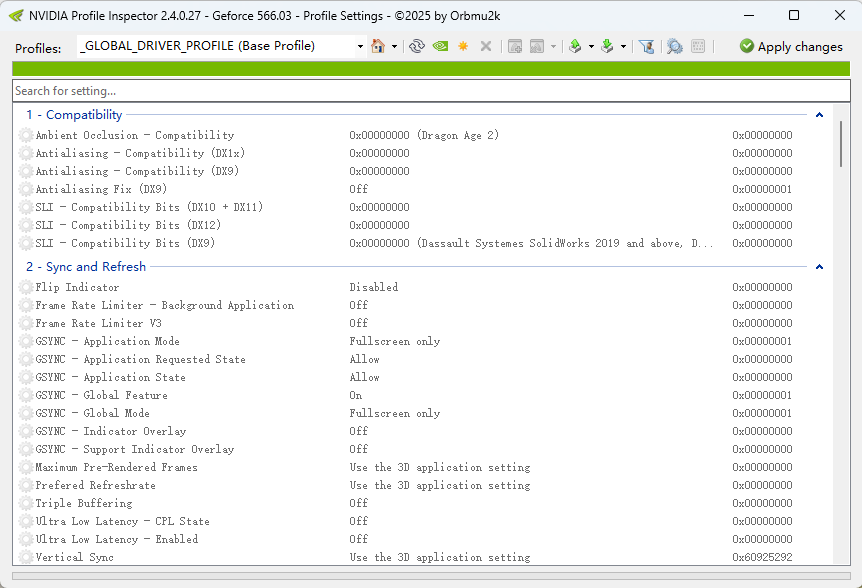Open the search settings magnifier icon
The width and height of the screenshot is (862, 588).
(675, 46)
